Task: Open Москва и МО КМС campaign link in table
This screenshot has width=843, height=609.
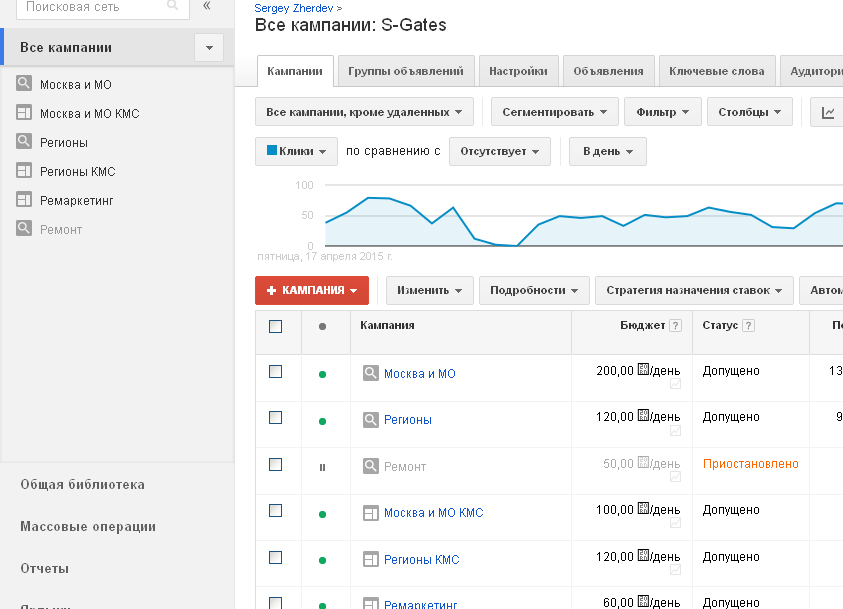Action: [x=433, y=513]
